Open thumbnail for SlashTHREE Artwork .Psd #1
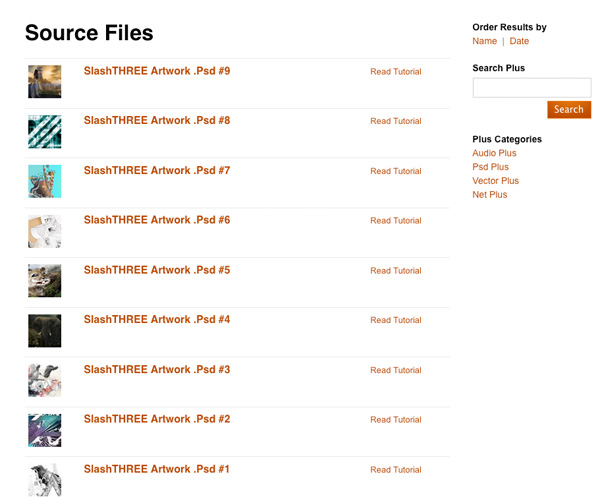The height and width of the screenshot is (499, 600). 44,480
